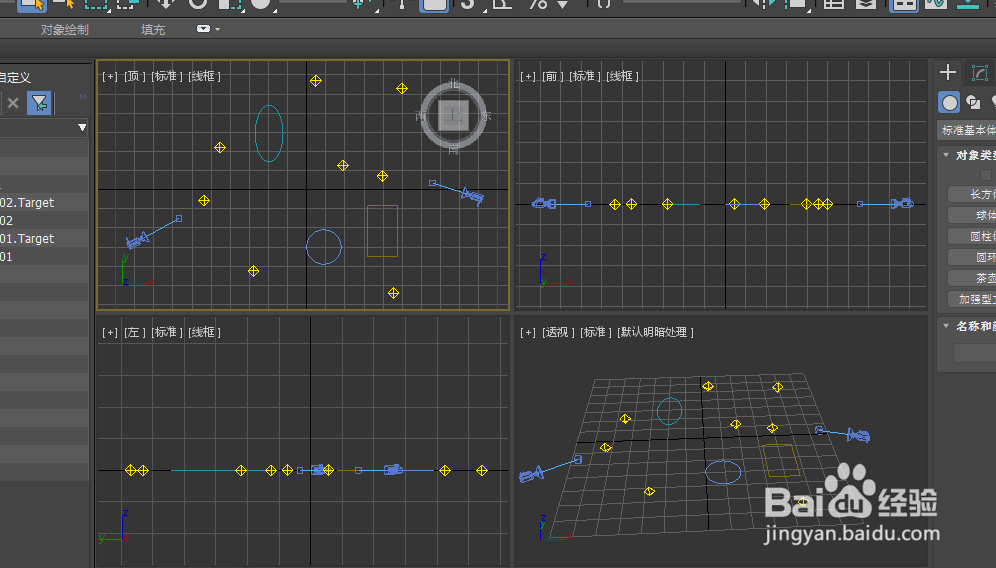Toggle the Scene Explorer icon
This screenshot has height=568, width=996.
click(834, 4)
